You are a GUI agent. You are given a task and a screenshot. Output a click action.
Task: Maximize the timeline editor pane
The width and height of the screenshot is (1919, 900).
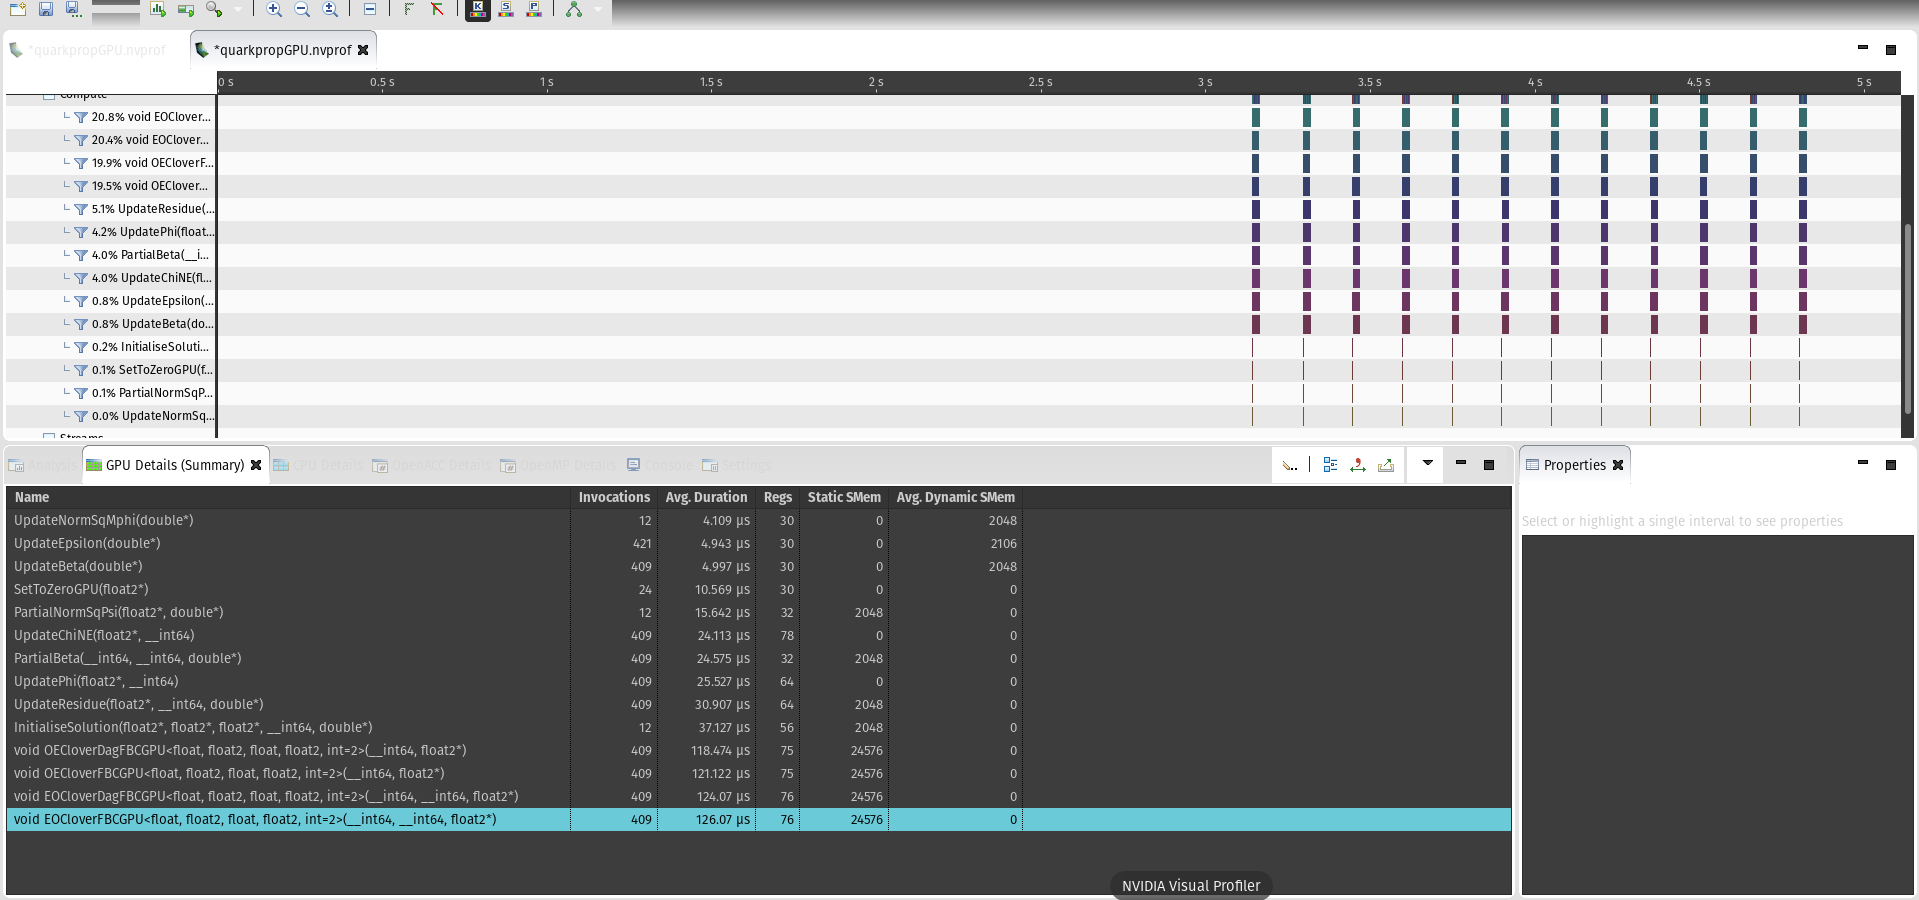click(x=1890, y=49)
